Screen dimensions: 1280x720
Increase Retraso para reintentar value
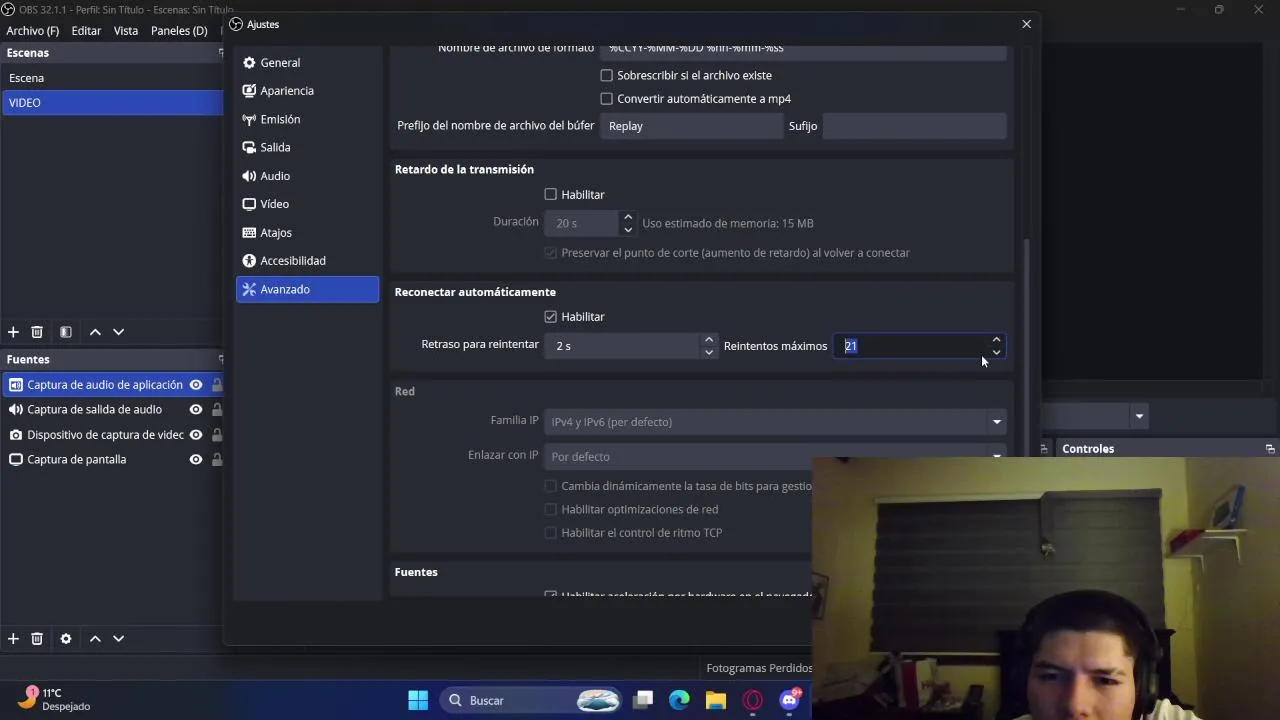709,339
